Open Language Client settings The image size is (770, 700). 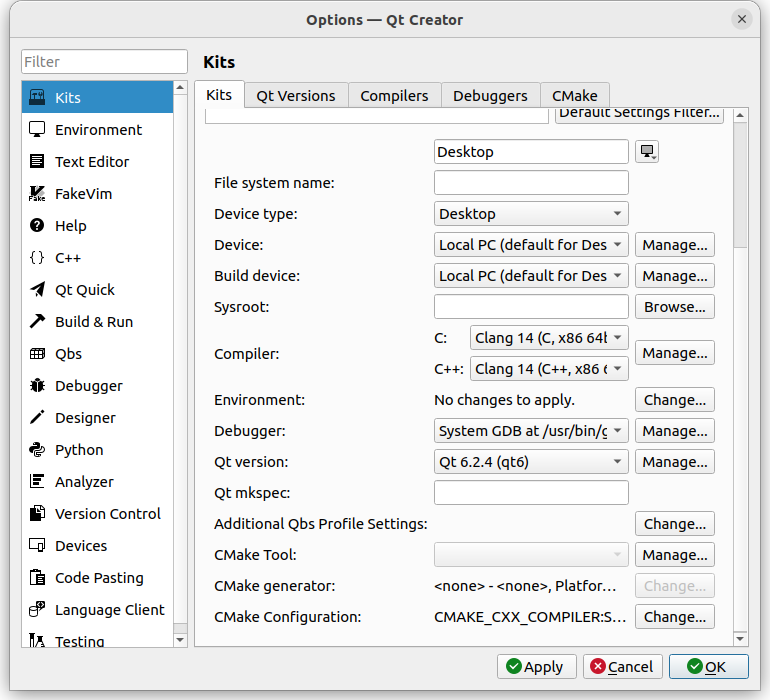(x=97, y=610)
